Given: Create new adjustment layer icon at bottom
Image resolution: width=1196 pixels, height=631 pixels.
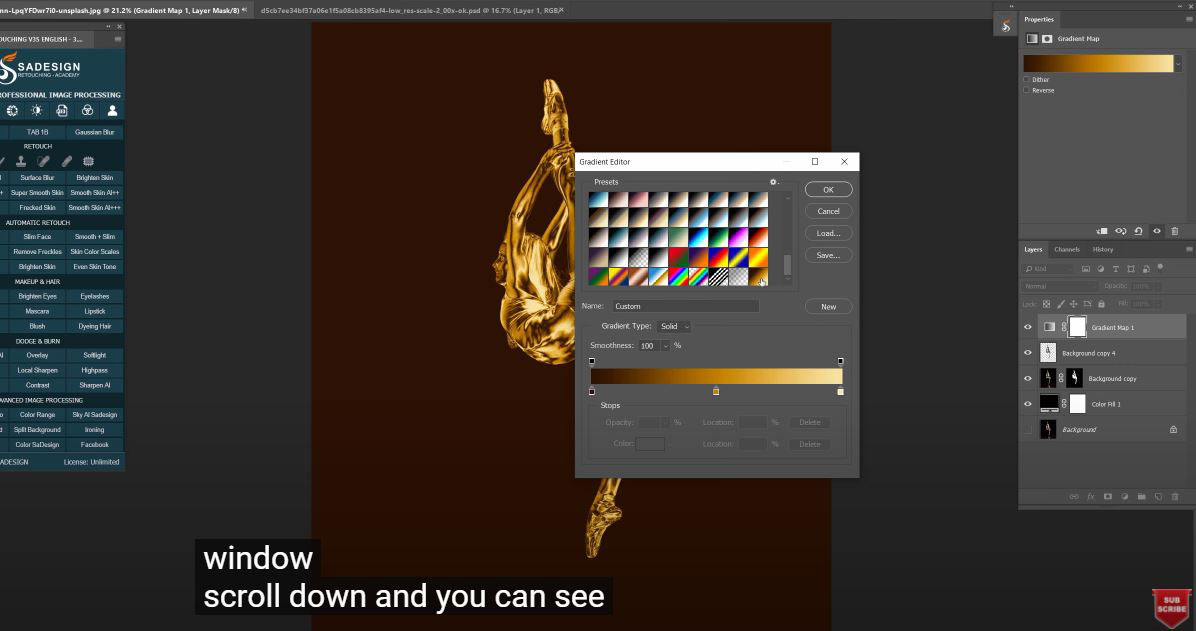Looking at the screenshot, I should [x=1124, y=497].
